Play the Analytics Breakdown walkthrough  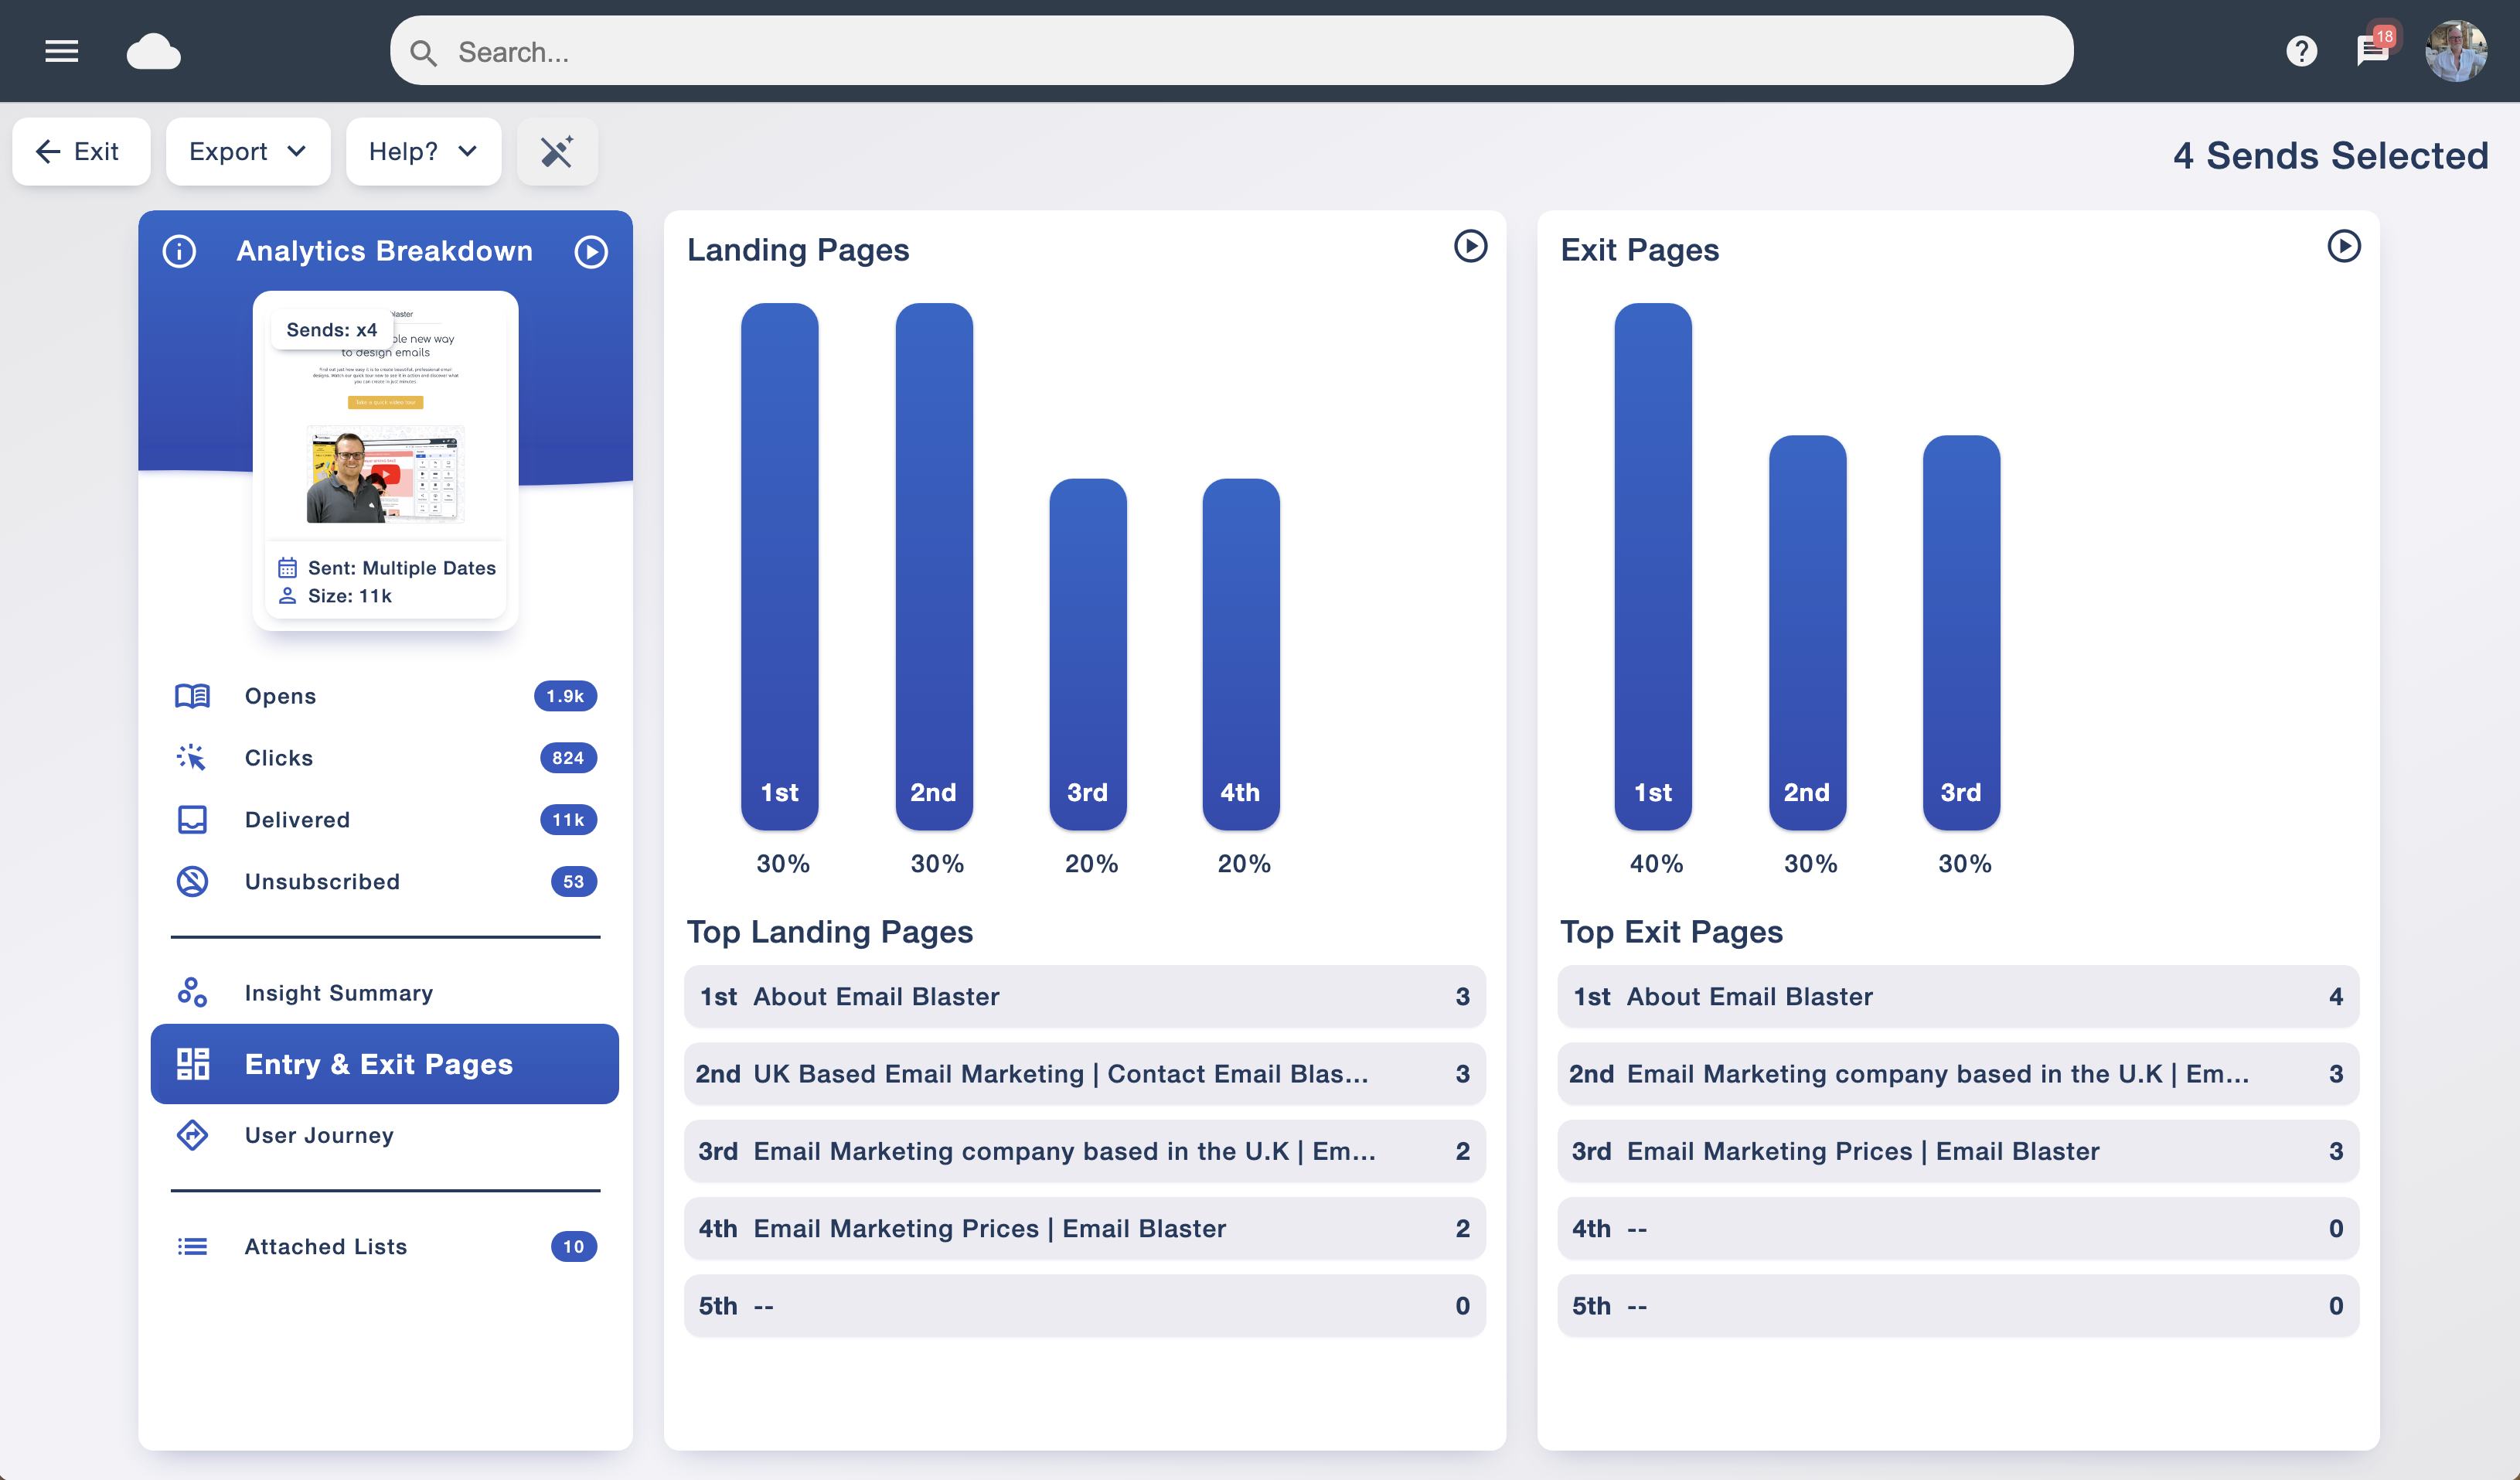point(591,251)
